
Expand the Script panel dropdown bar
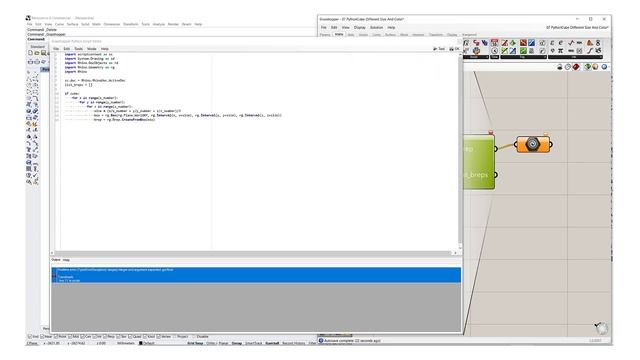pos(476,57)
